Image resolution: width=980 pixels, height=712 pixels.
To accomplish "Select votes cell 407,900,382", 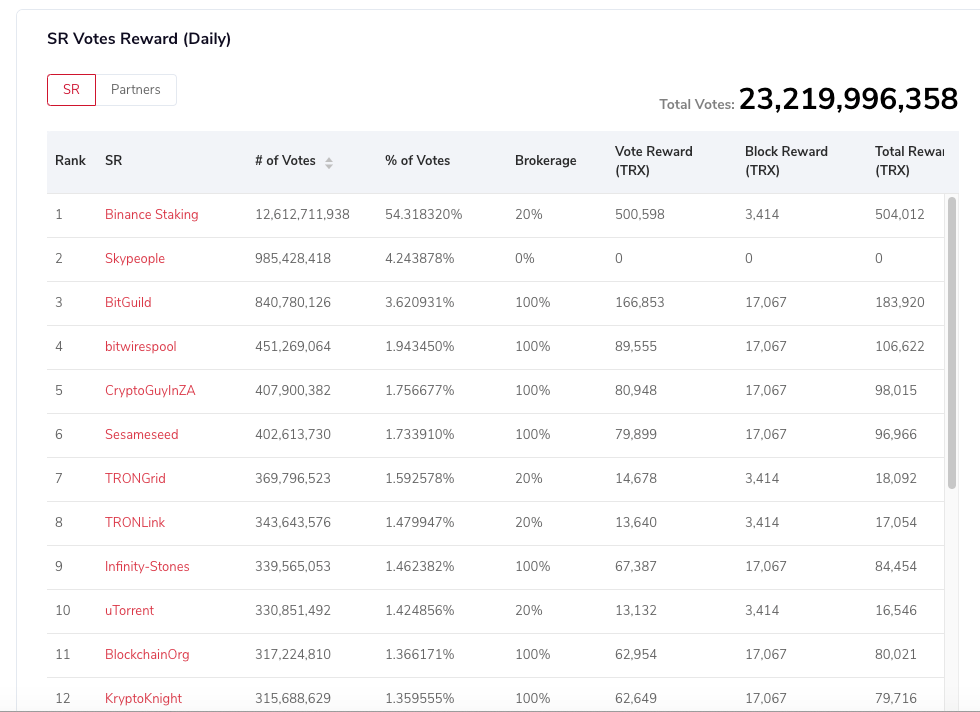I will [292, 391].
